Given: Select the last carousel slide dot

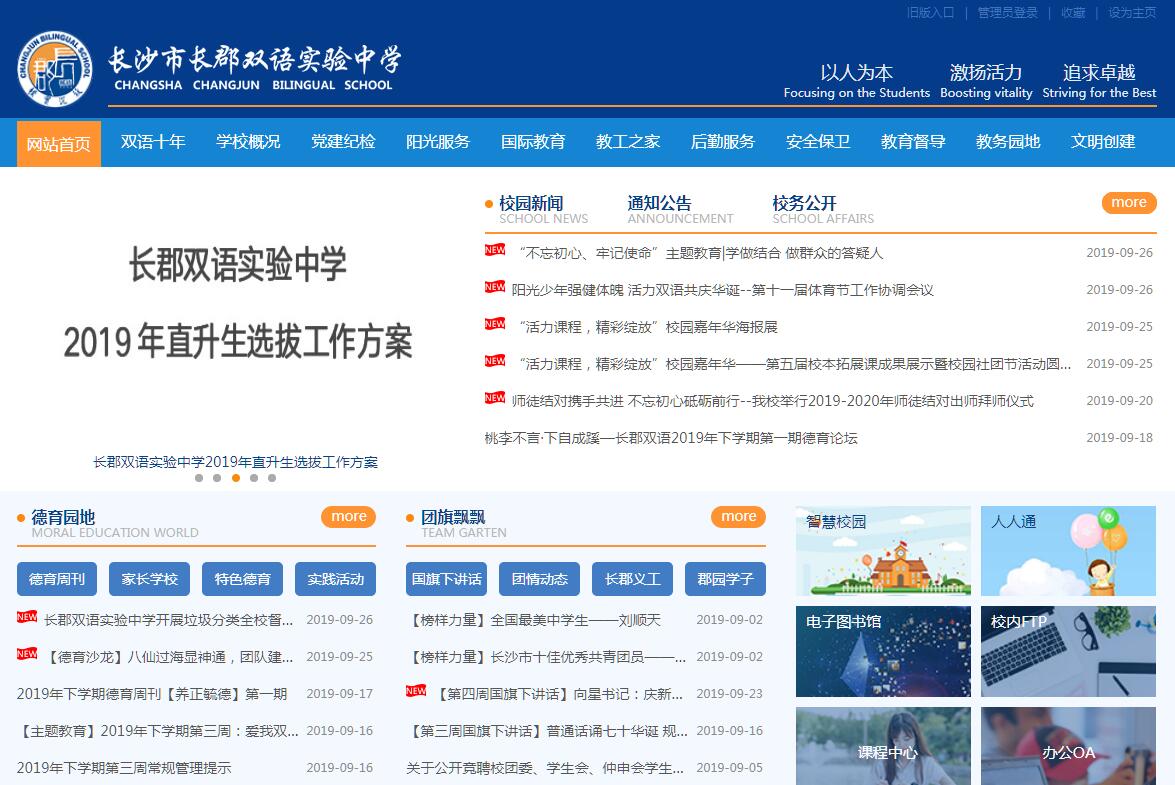Looking at the screenshot, I should pyautogui.click(x=272, y=478).
